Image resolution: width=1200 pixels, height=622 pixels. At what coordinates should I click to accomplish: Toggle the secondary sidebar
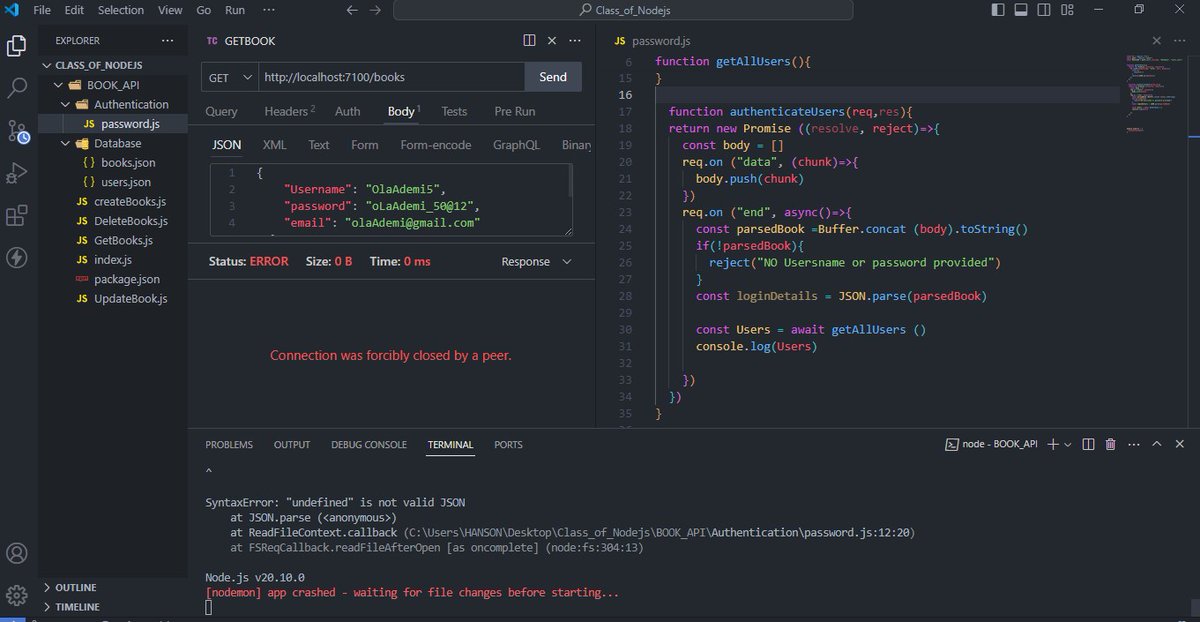coord(1043,9)
